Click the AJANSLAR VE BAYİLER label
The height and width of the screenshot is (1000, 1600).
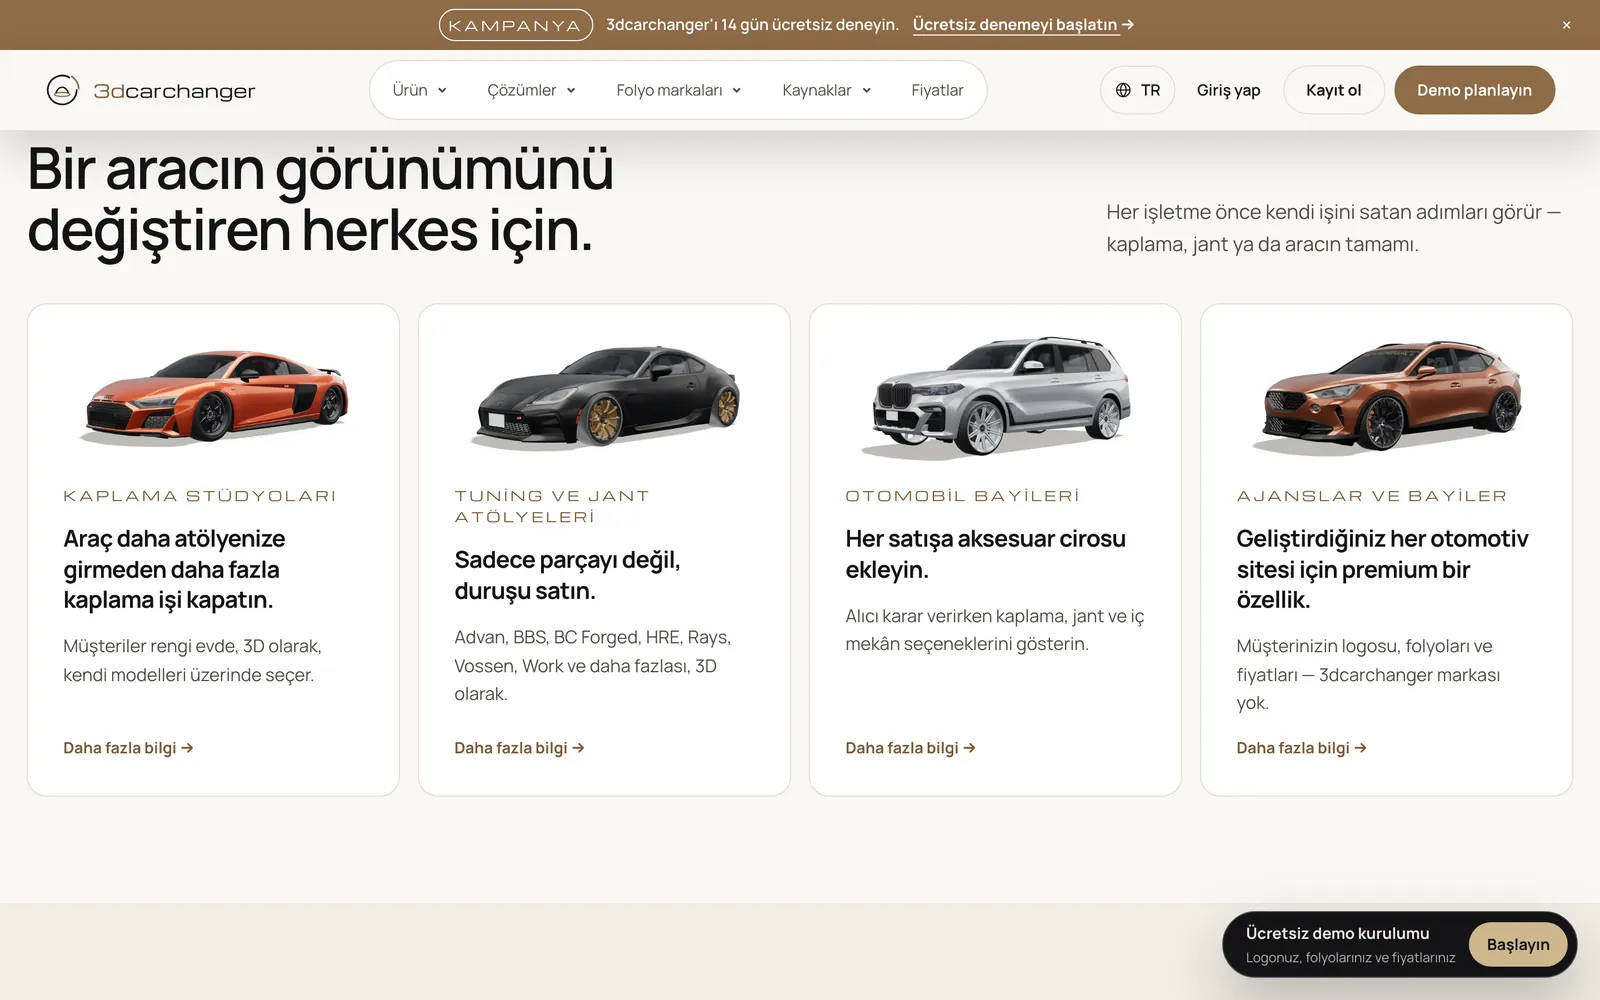pos(1371,496)
